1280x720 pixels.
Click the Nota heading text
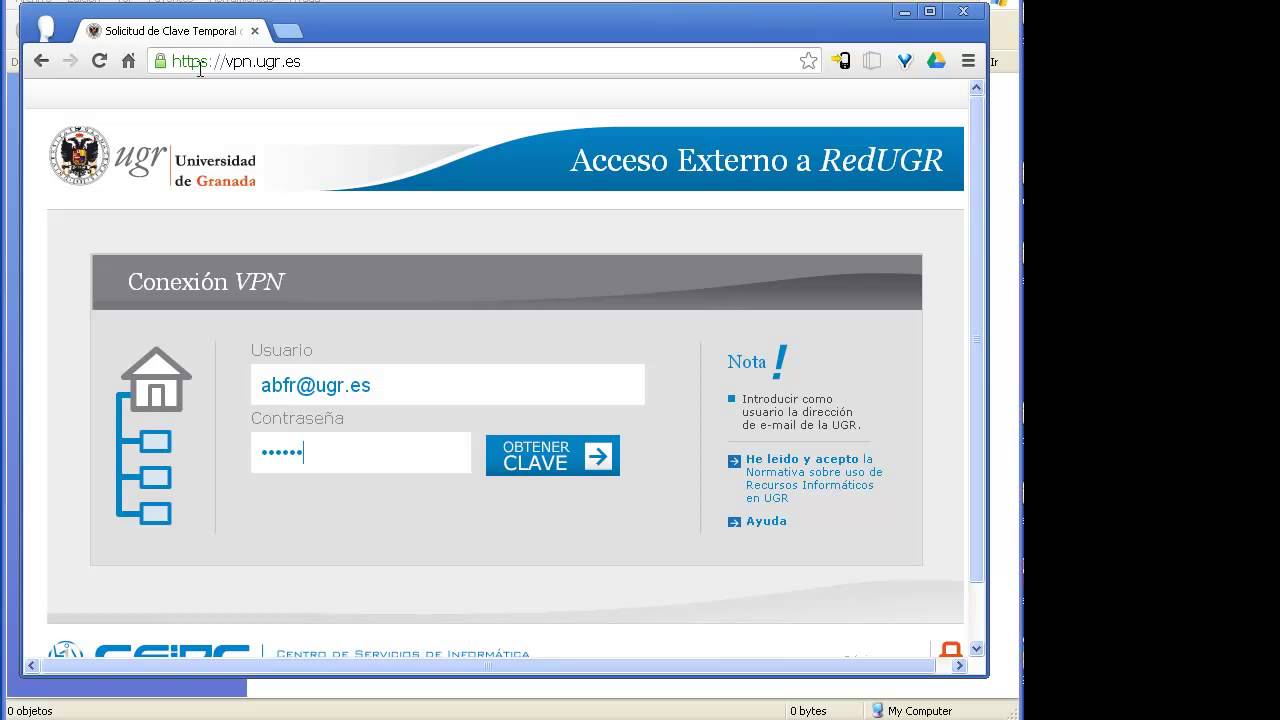[x=746, y=362]
